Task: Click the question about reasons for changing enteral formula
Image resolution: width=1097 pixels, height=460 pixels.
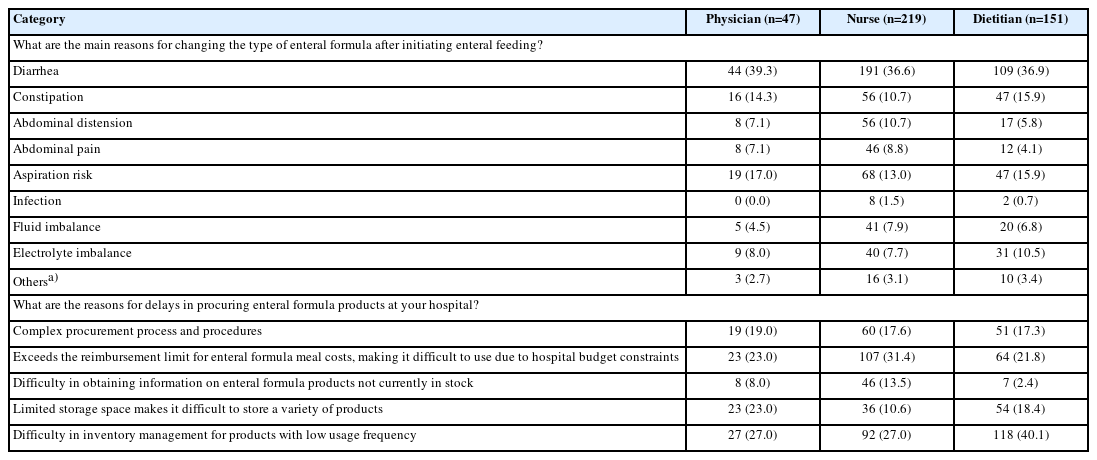Action: (x=278, y=46)
